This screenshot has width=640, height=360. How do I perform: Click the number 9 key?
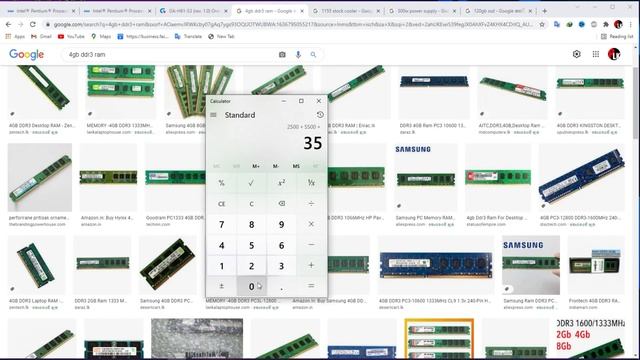[281, 224]
